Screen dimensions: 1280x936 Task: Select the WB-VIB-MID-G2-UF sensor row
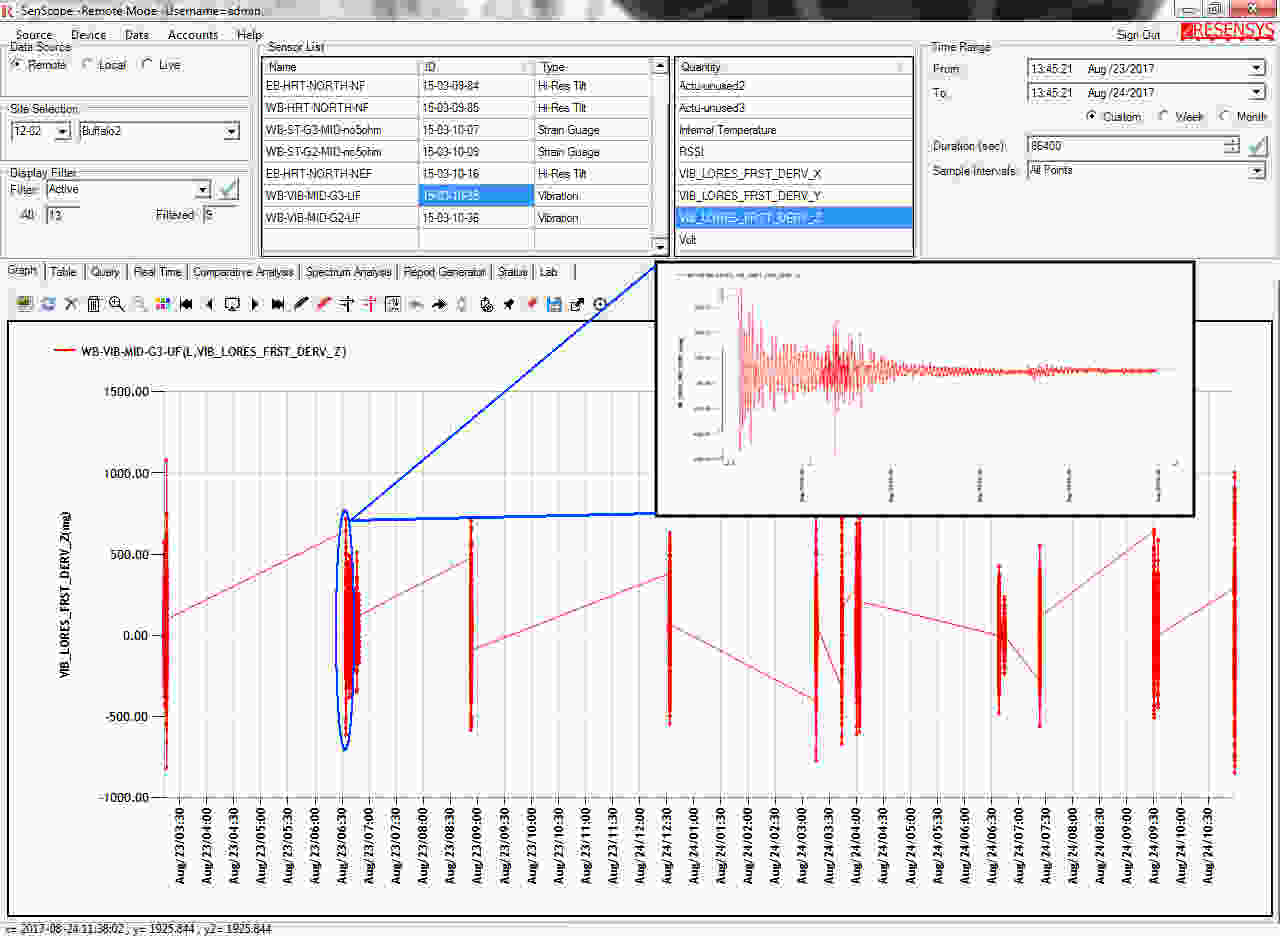click(x=456, y=218)
